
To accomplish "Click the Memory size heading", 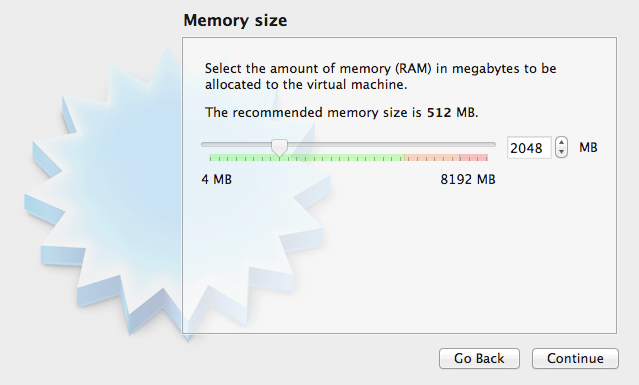I will [x=235, y=20].
